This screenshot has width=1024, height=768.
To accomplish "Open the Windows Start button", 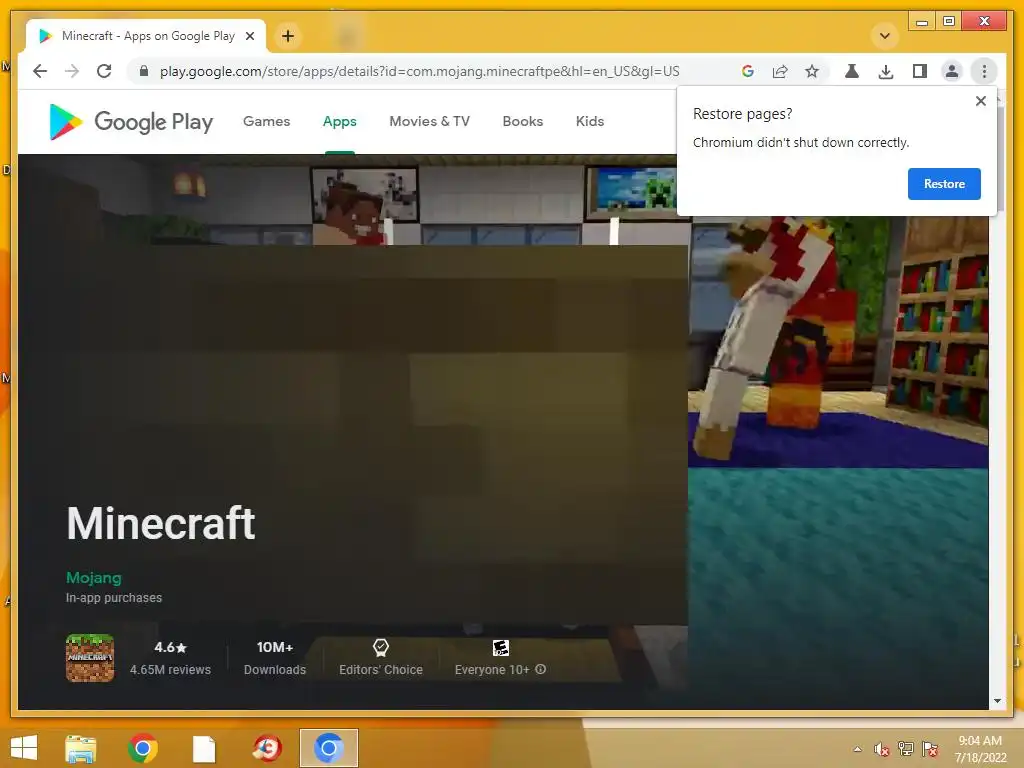I will pyautogui.click(x=24, y=748).
